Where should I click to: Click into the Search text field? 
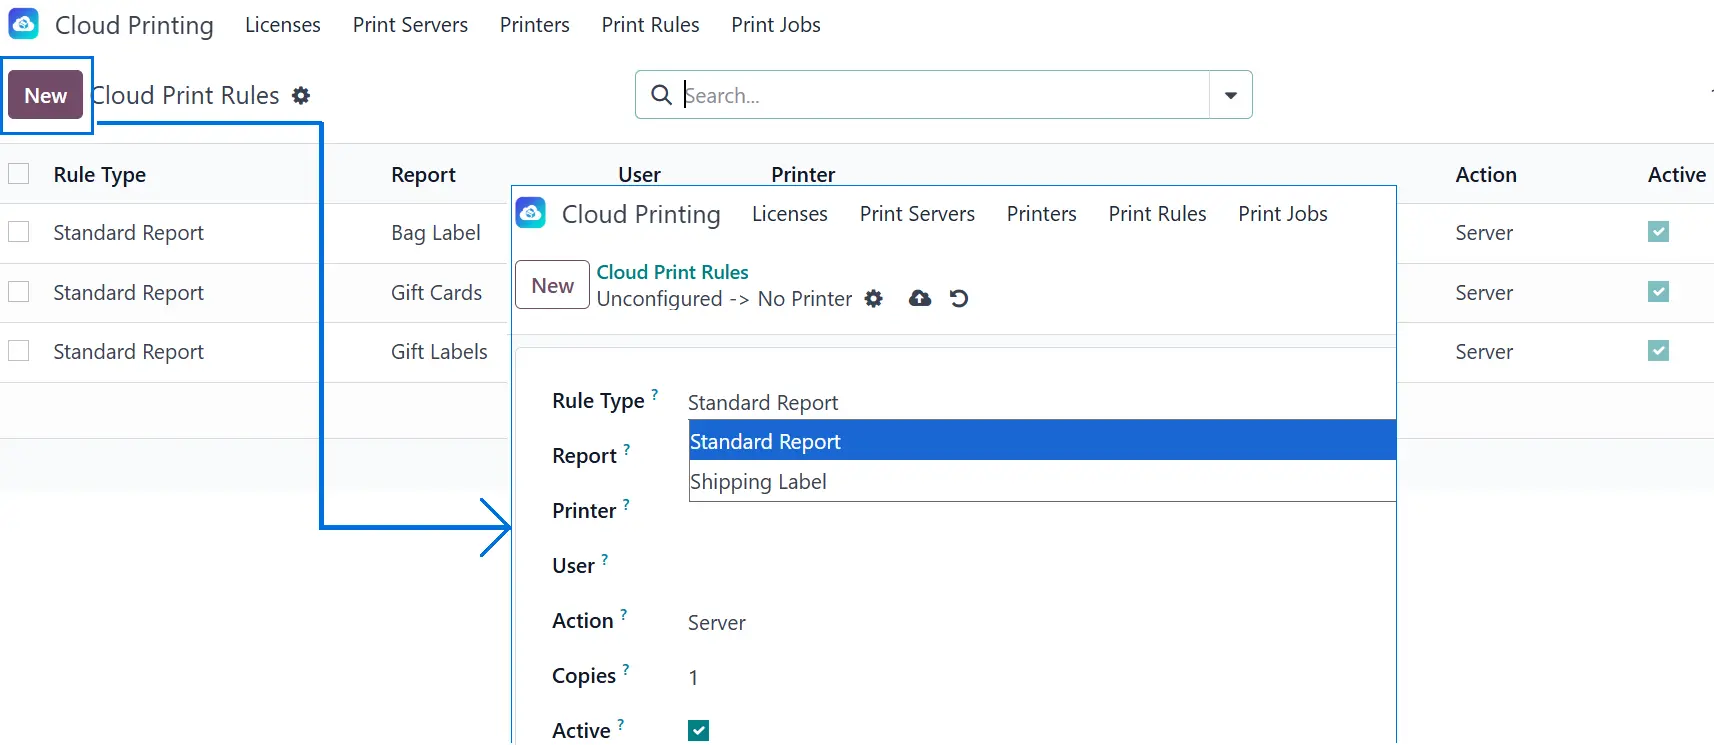click(940, 95)
